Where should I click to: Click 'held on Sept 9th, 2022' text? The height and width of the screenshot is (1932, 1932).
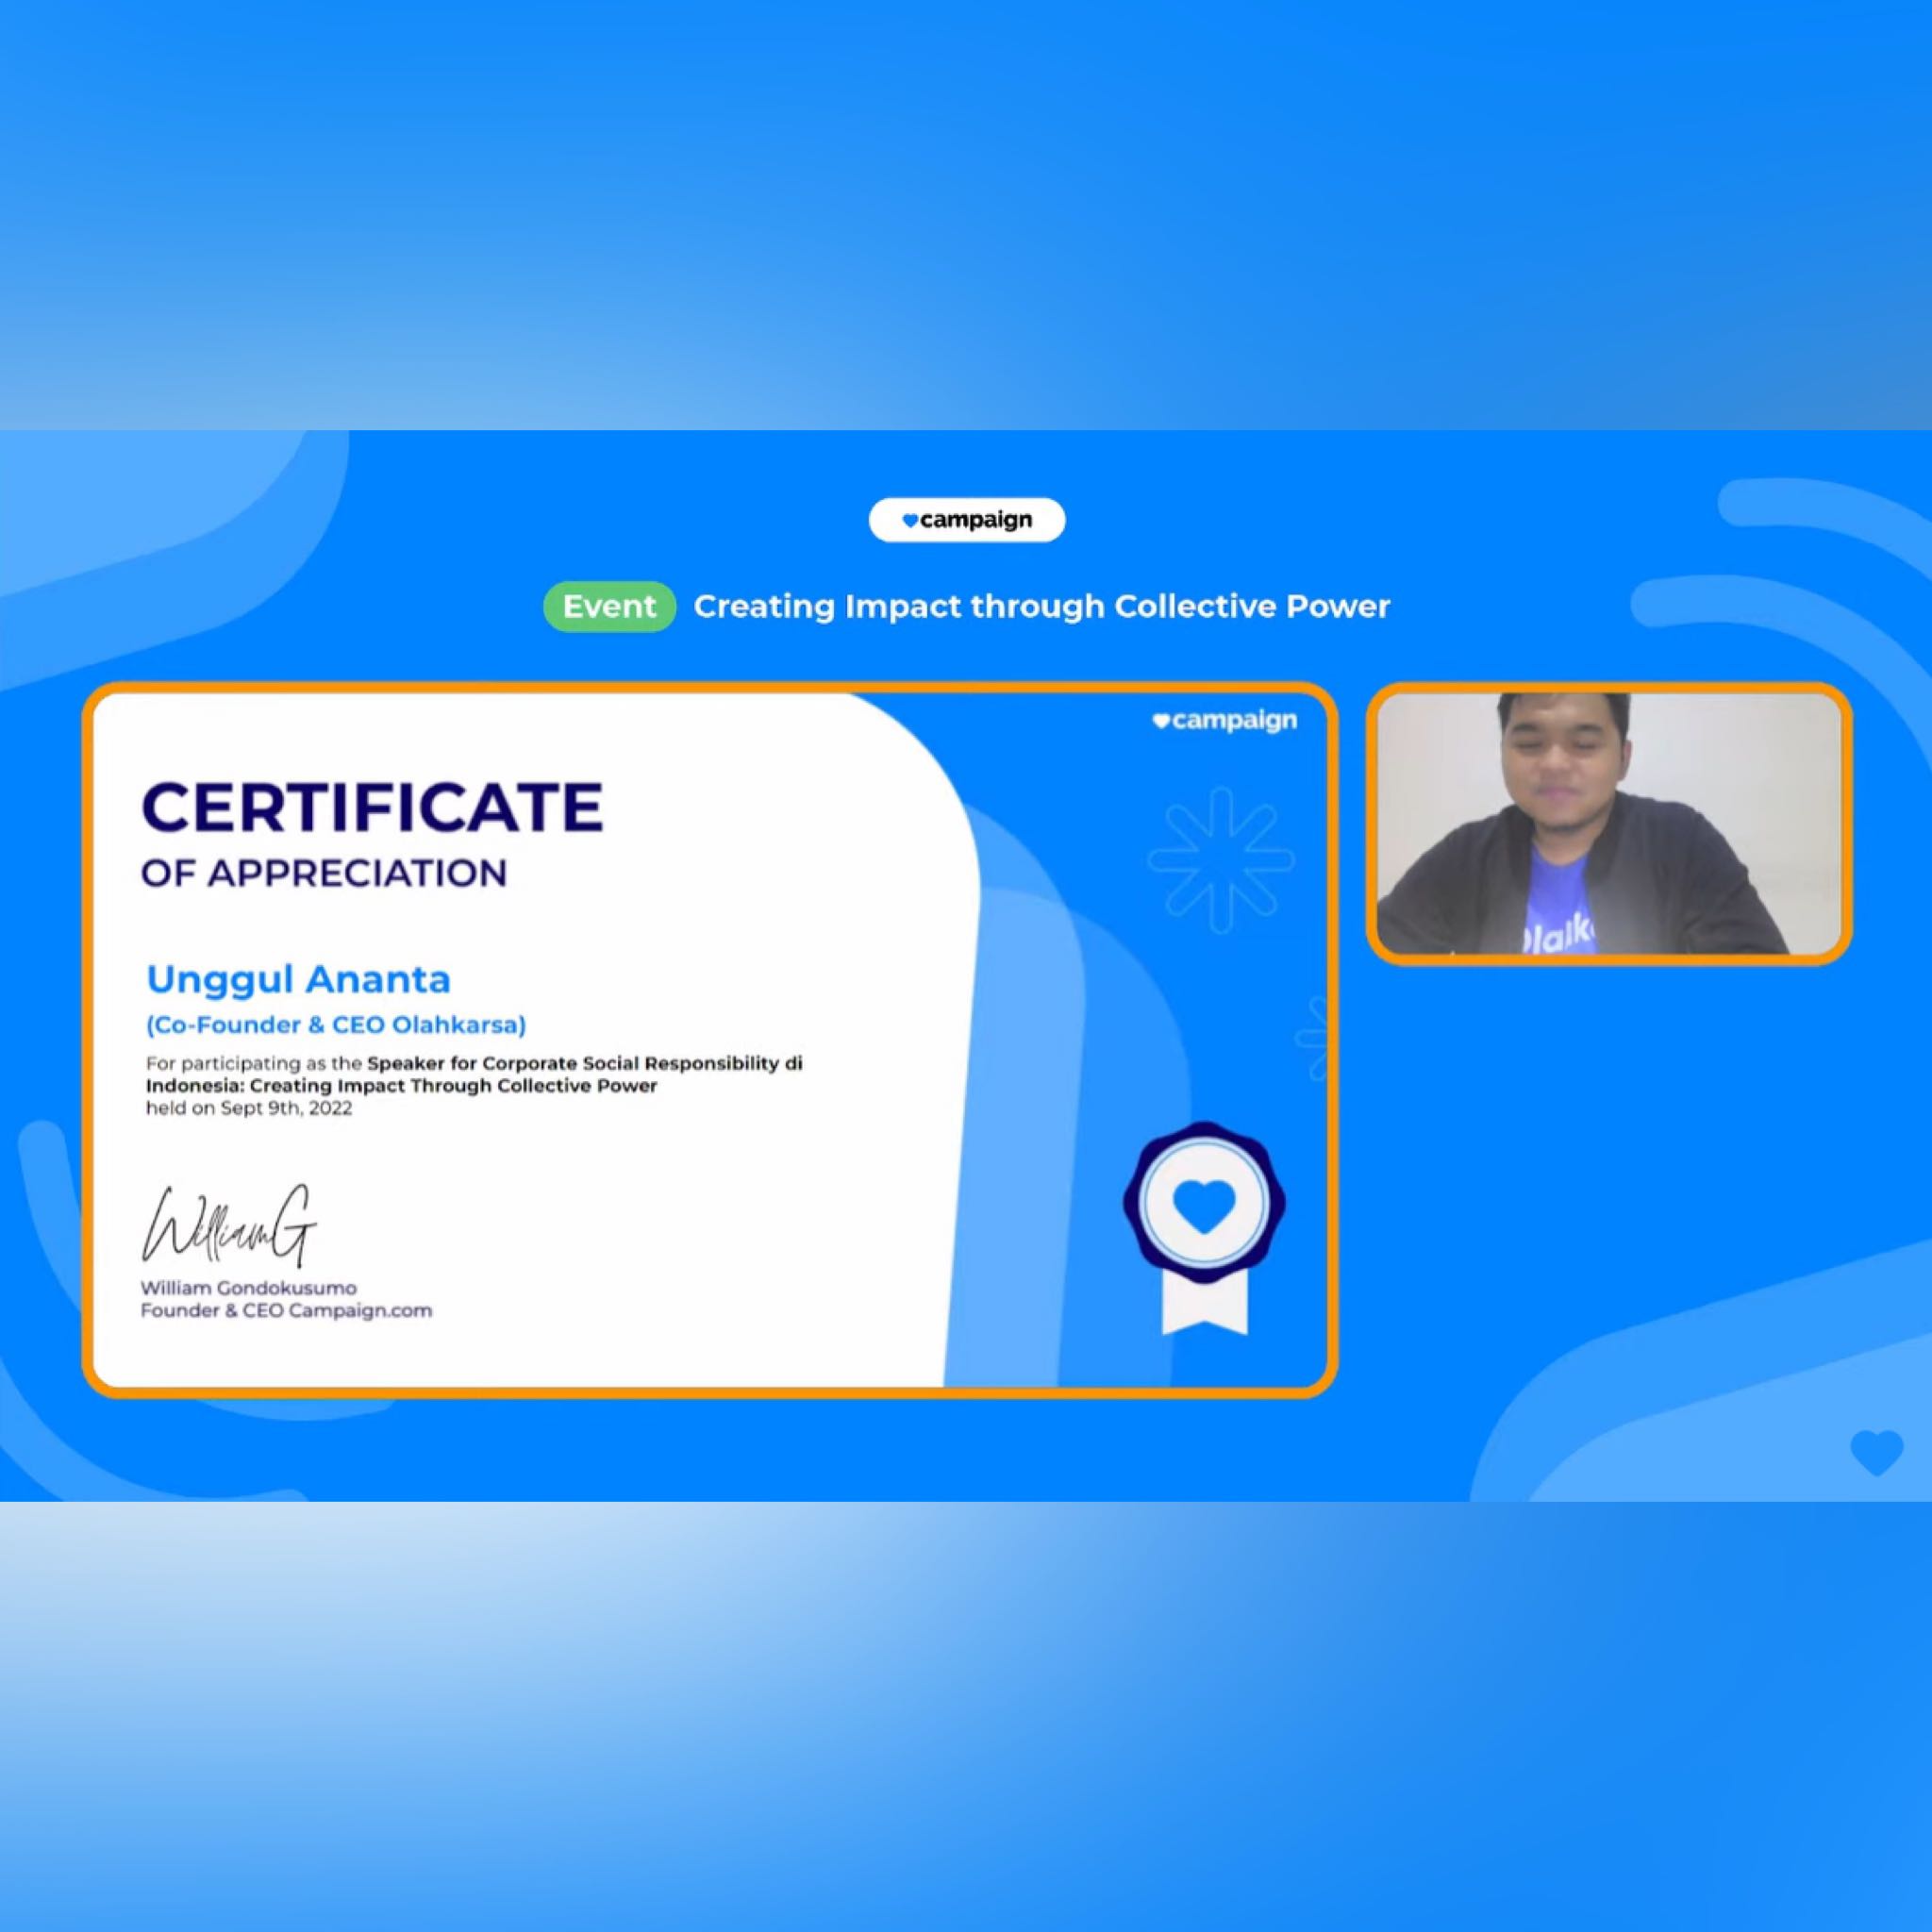click(249, 1108)
